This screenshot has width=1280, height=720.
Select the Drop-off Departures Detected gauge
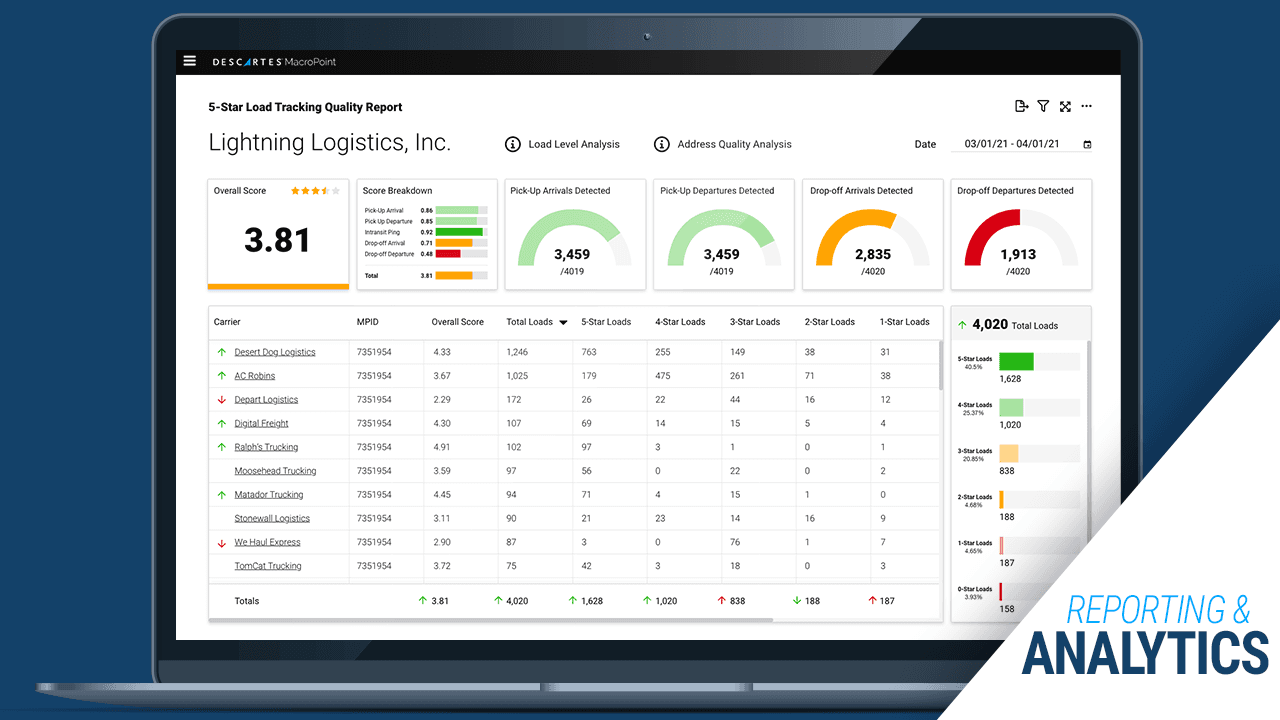pyautogui.click(x=1020, y=235)
